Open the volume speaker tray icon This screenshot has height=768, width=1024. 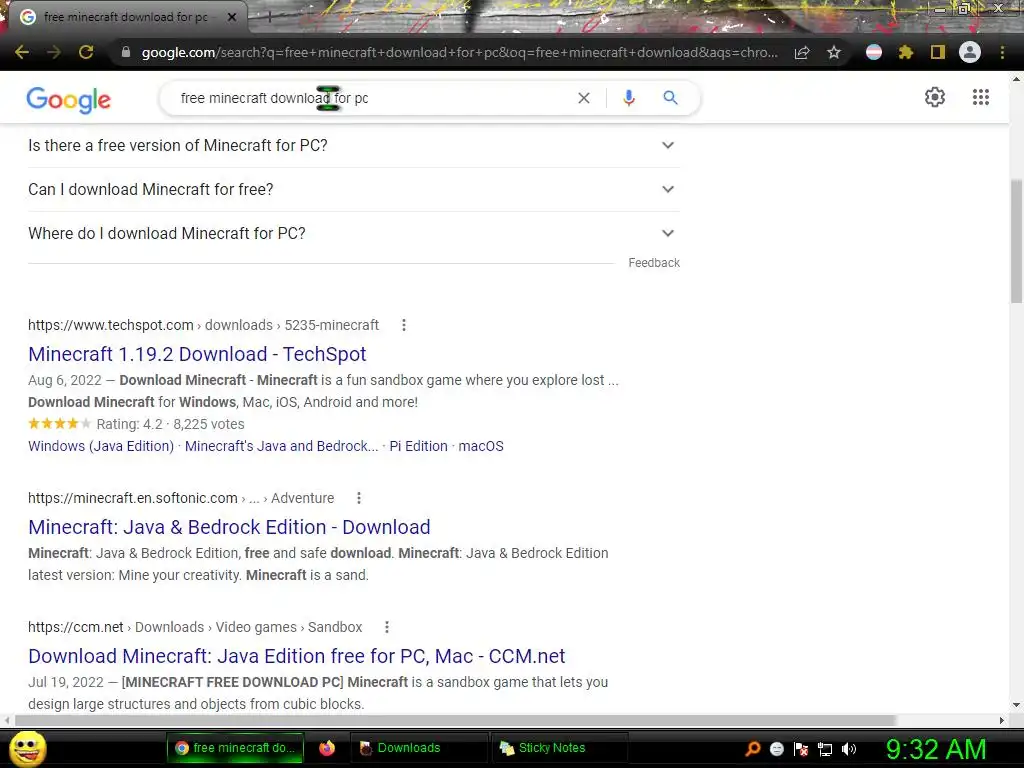[849, 749]
